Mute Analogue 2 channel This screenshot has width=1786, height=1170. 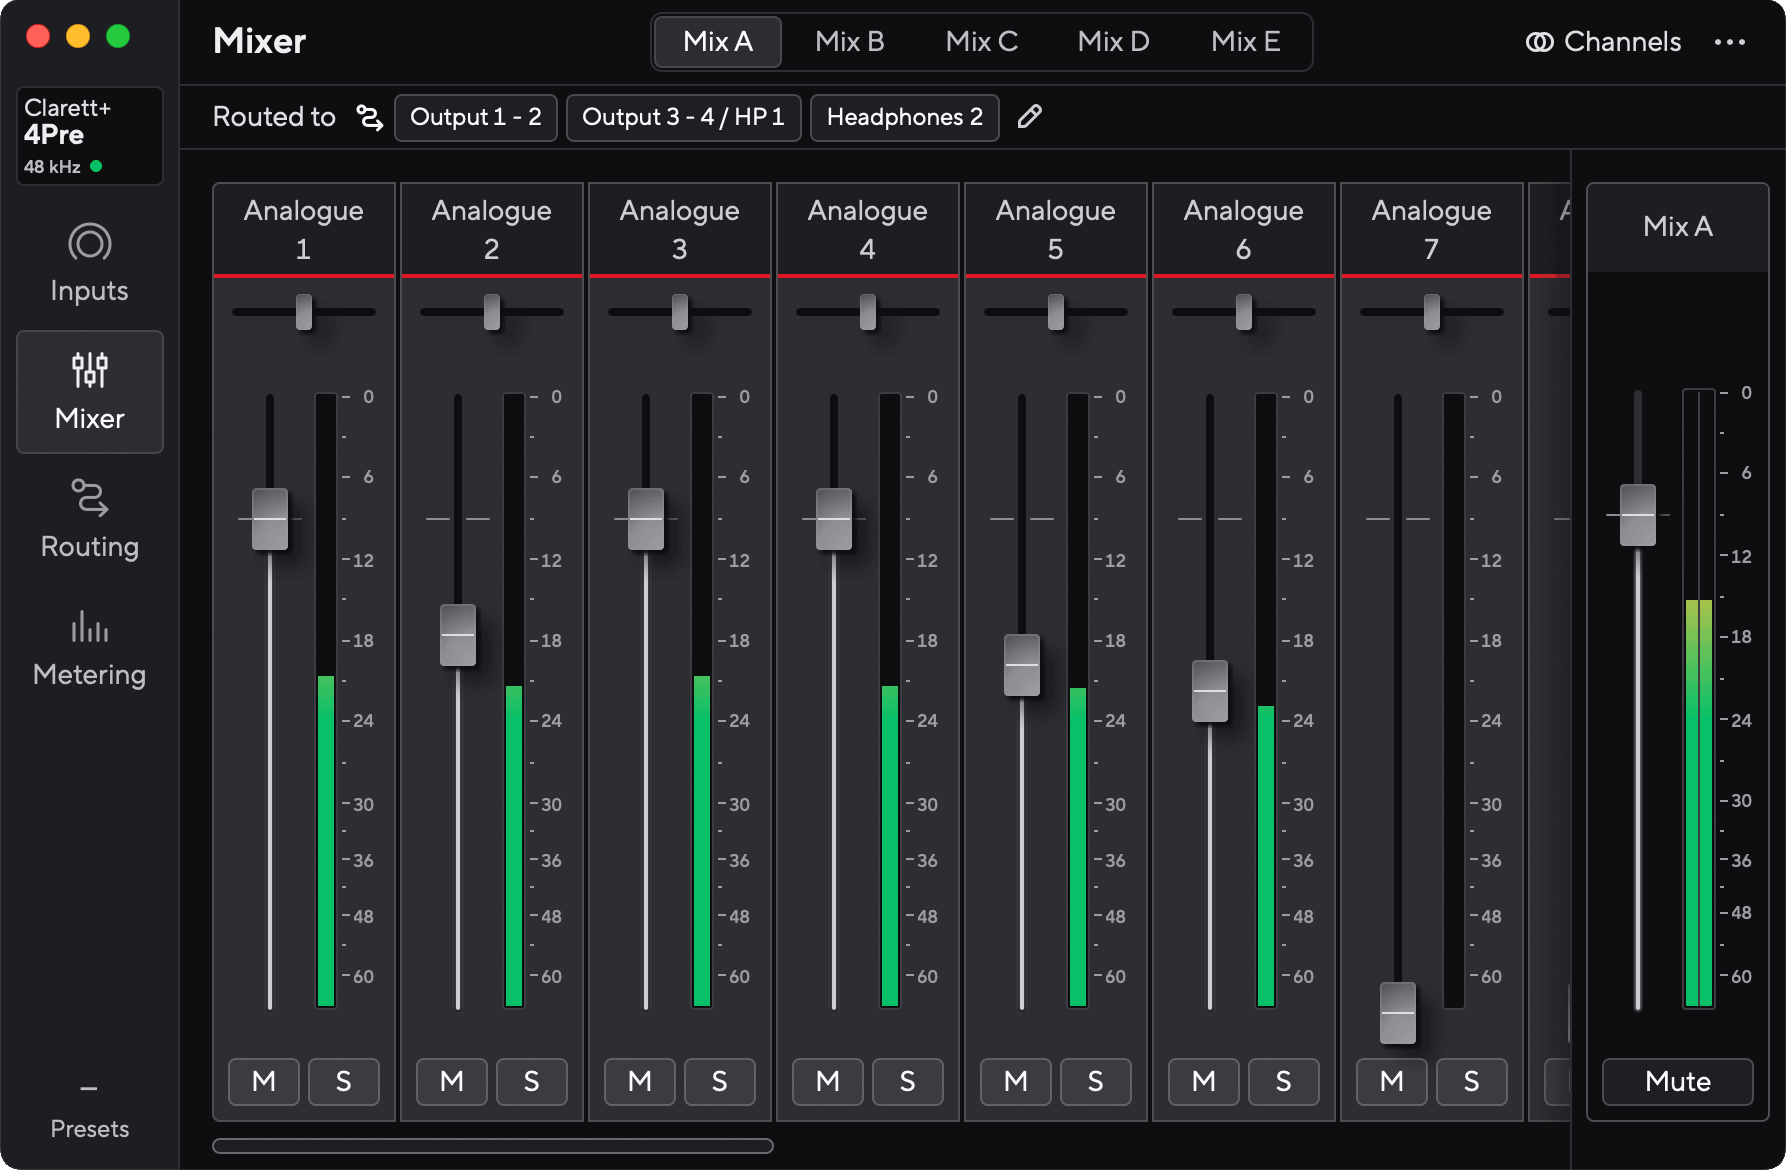pos(452,1081)
